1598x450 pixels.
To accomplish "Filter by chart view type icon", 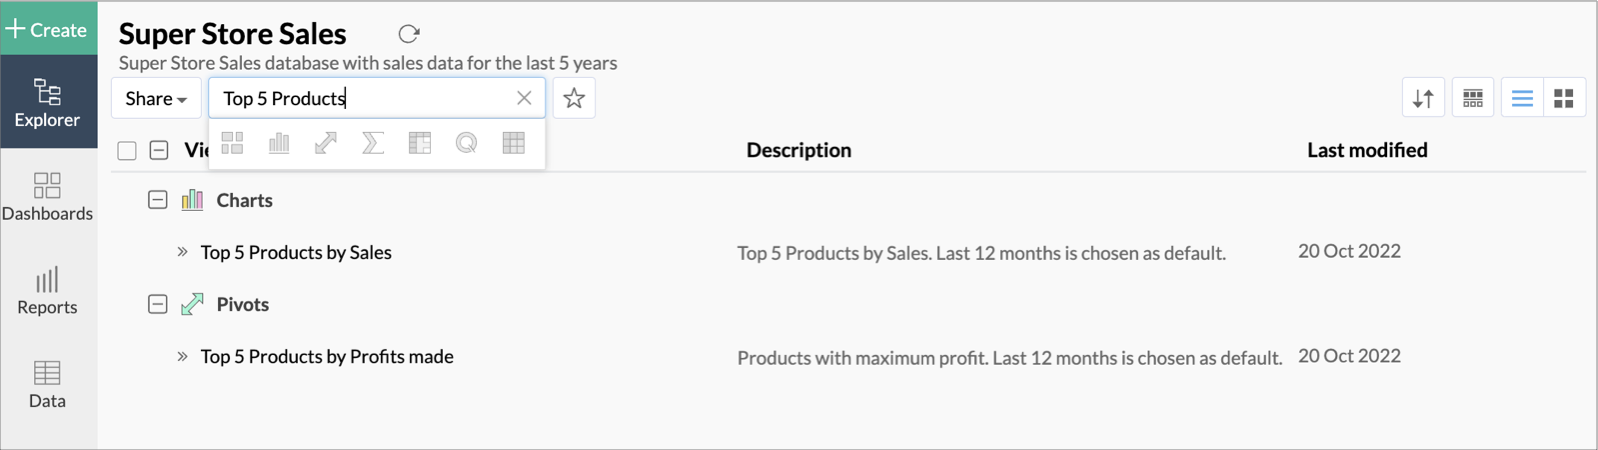I will click(x=279, y=143).
